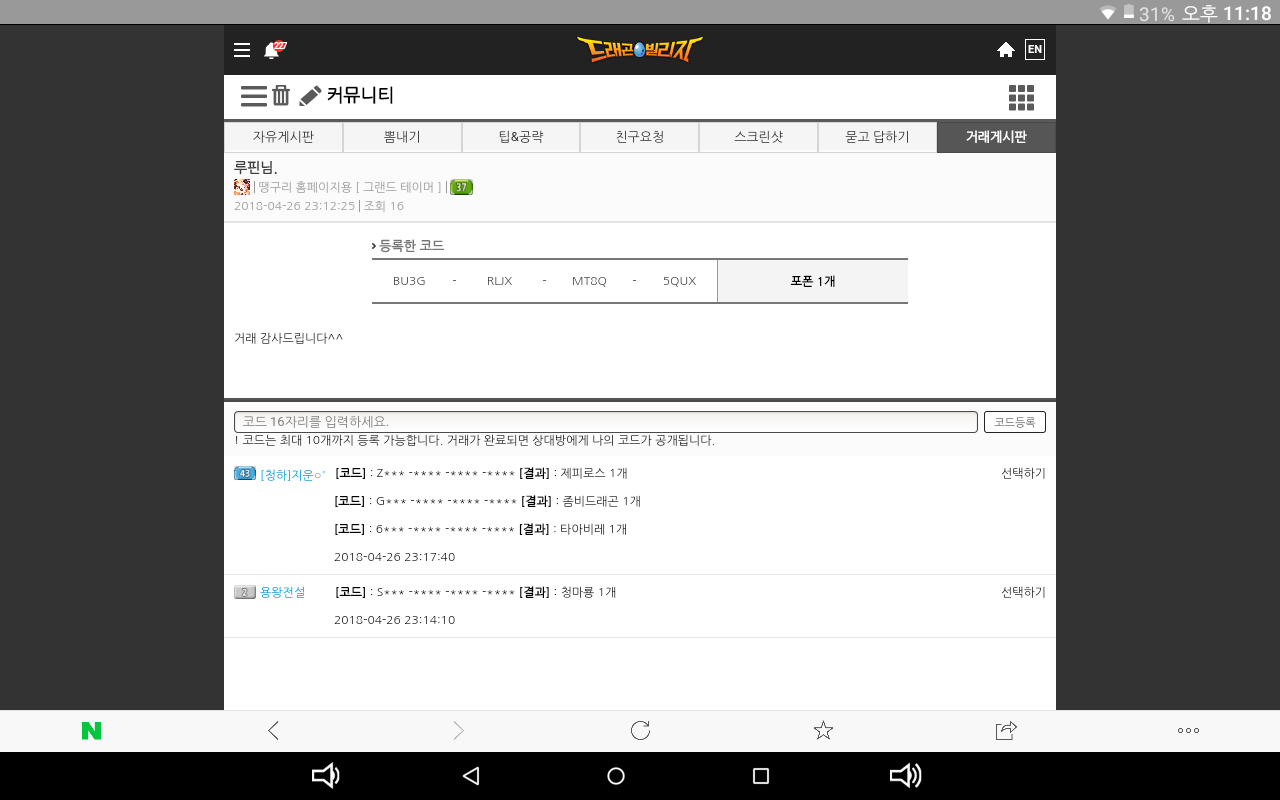1280x800 pixels.
Task: Open the grid menu icon
Action: (1021, 97)
